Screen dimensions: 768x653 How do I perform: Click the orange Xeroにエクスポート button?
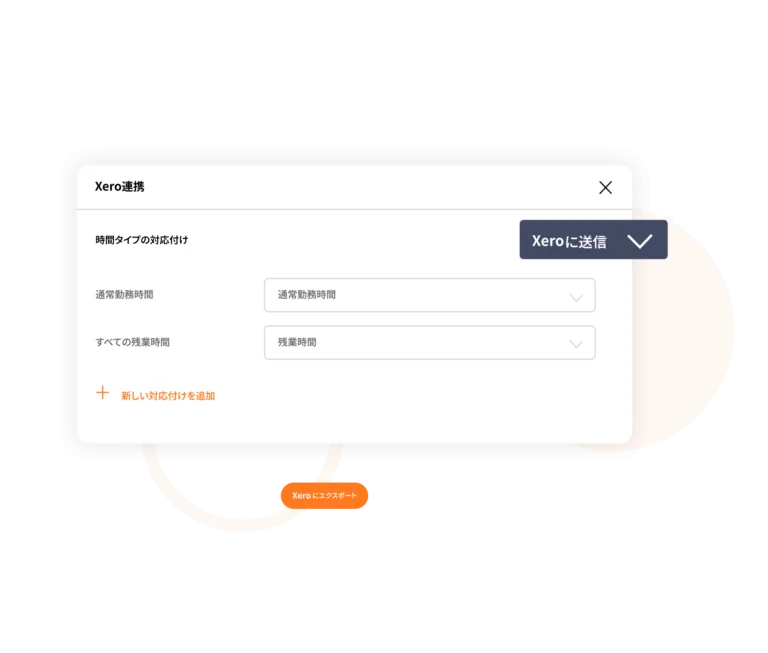(x=324, y=496)
